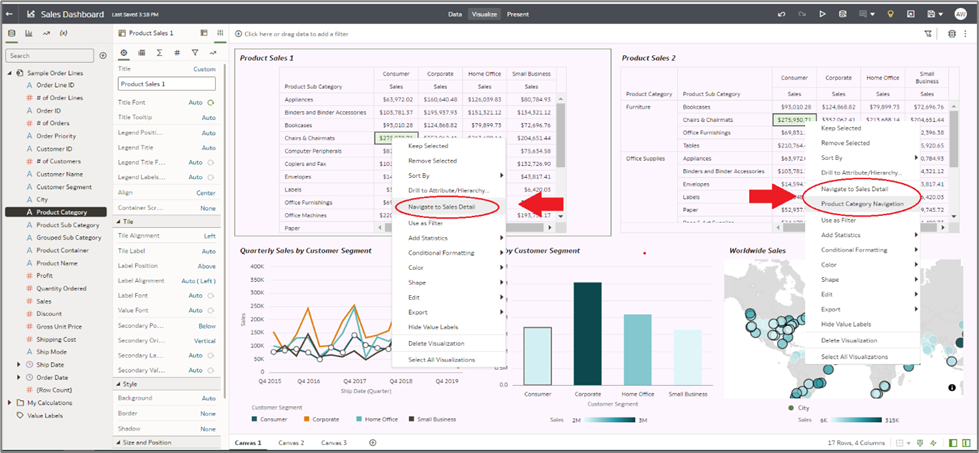Toggle the Legend Title Font circle
979x453 pixels.
tap(210, 162)
